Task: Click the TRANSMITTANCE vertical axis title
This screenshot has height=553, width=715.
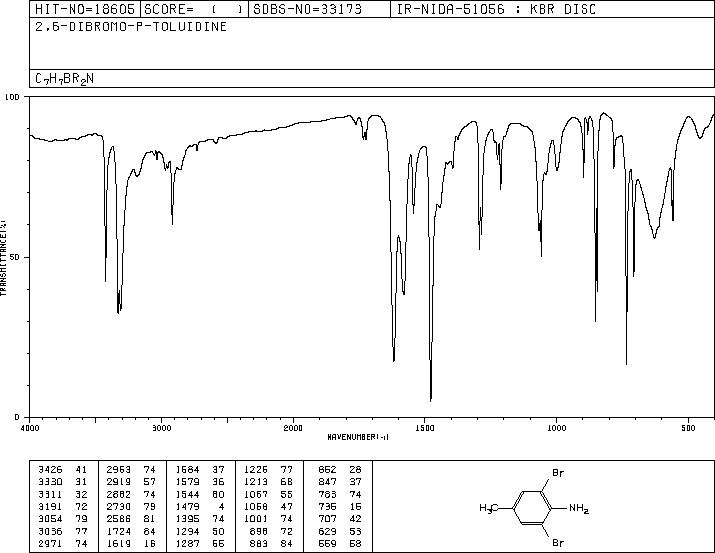Action: (3, 257)
